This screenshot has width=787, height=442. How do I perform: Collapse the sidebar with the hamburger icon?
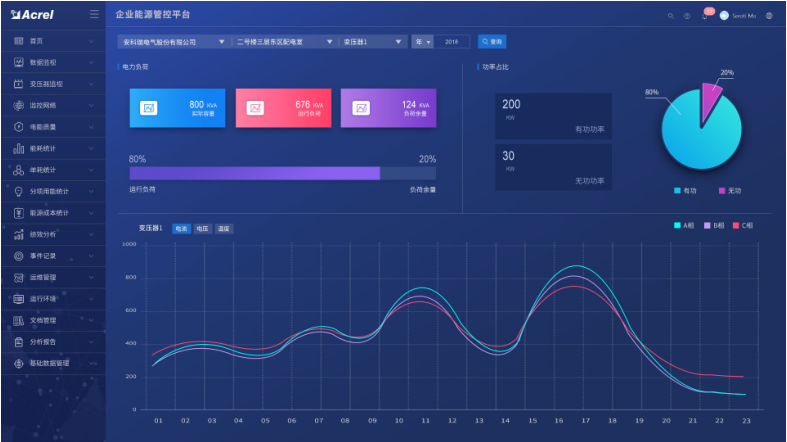click(x=94, y=15)
